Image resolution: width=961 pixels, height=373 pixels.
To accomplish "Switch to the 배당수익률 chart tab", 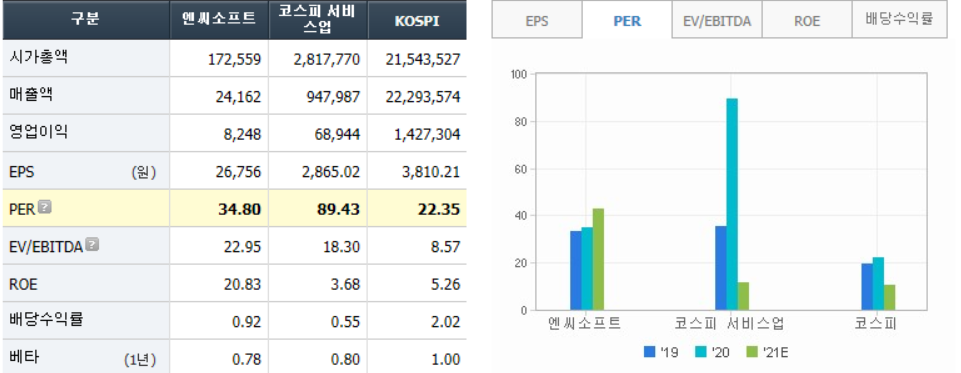I will [x=899, y=20].
